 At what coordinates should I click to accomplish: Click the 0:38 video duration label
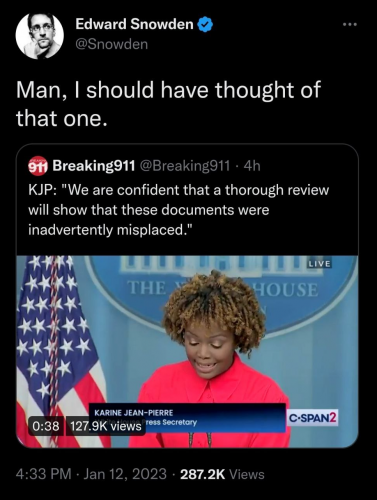[x=46, y=426]
